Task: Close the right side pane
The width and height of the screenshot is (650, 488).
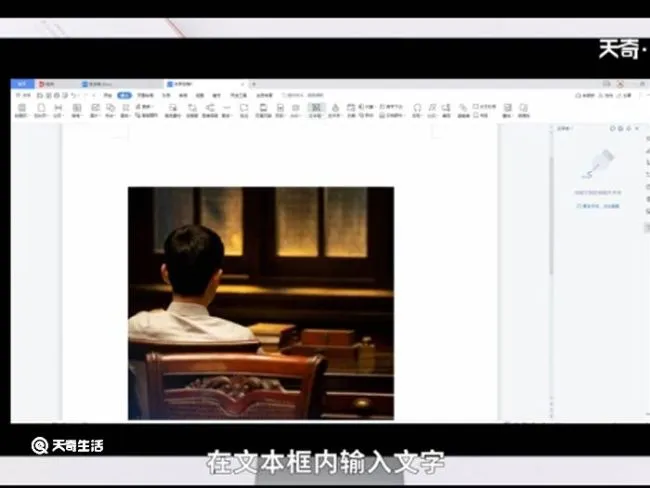Action: click(637, 129)
